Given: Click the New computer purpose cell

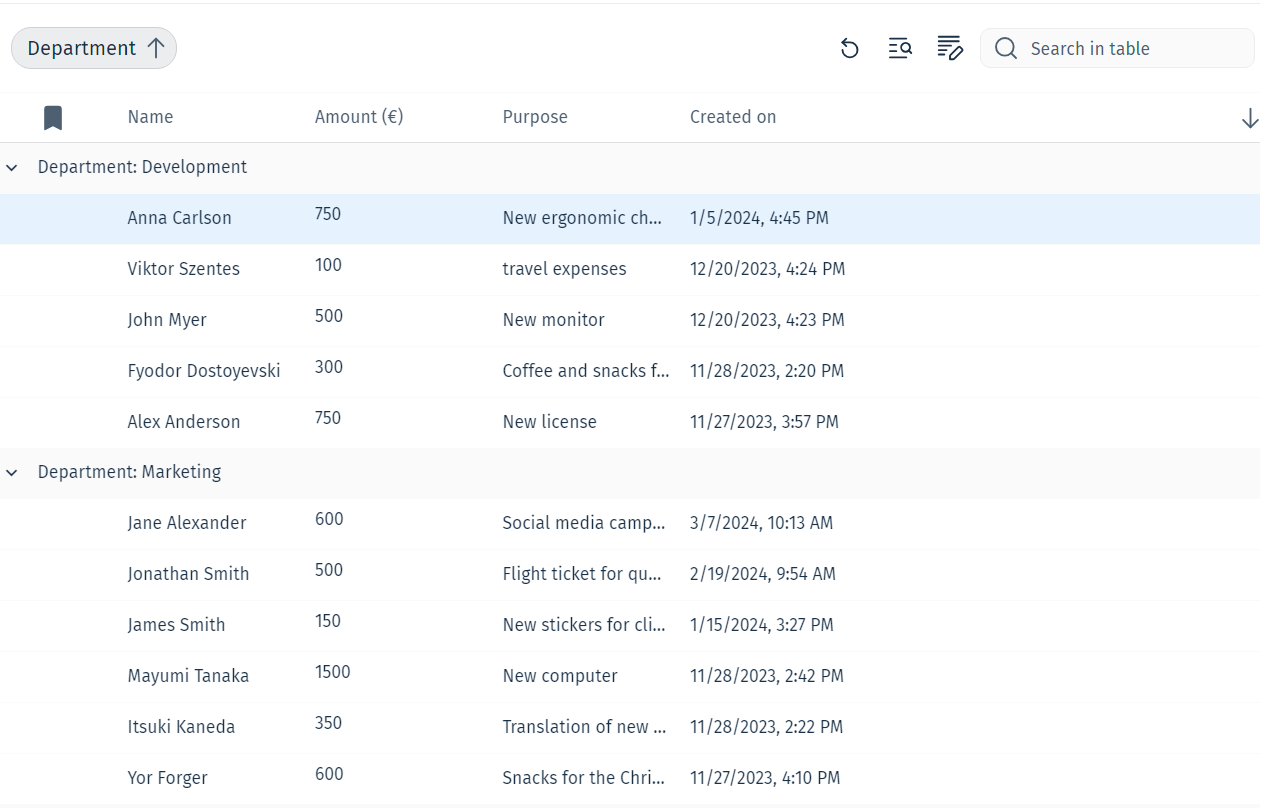Looking at the screenshot, I should pos(560,676).
